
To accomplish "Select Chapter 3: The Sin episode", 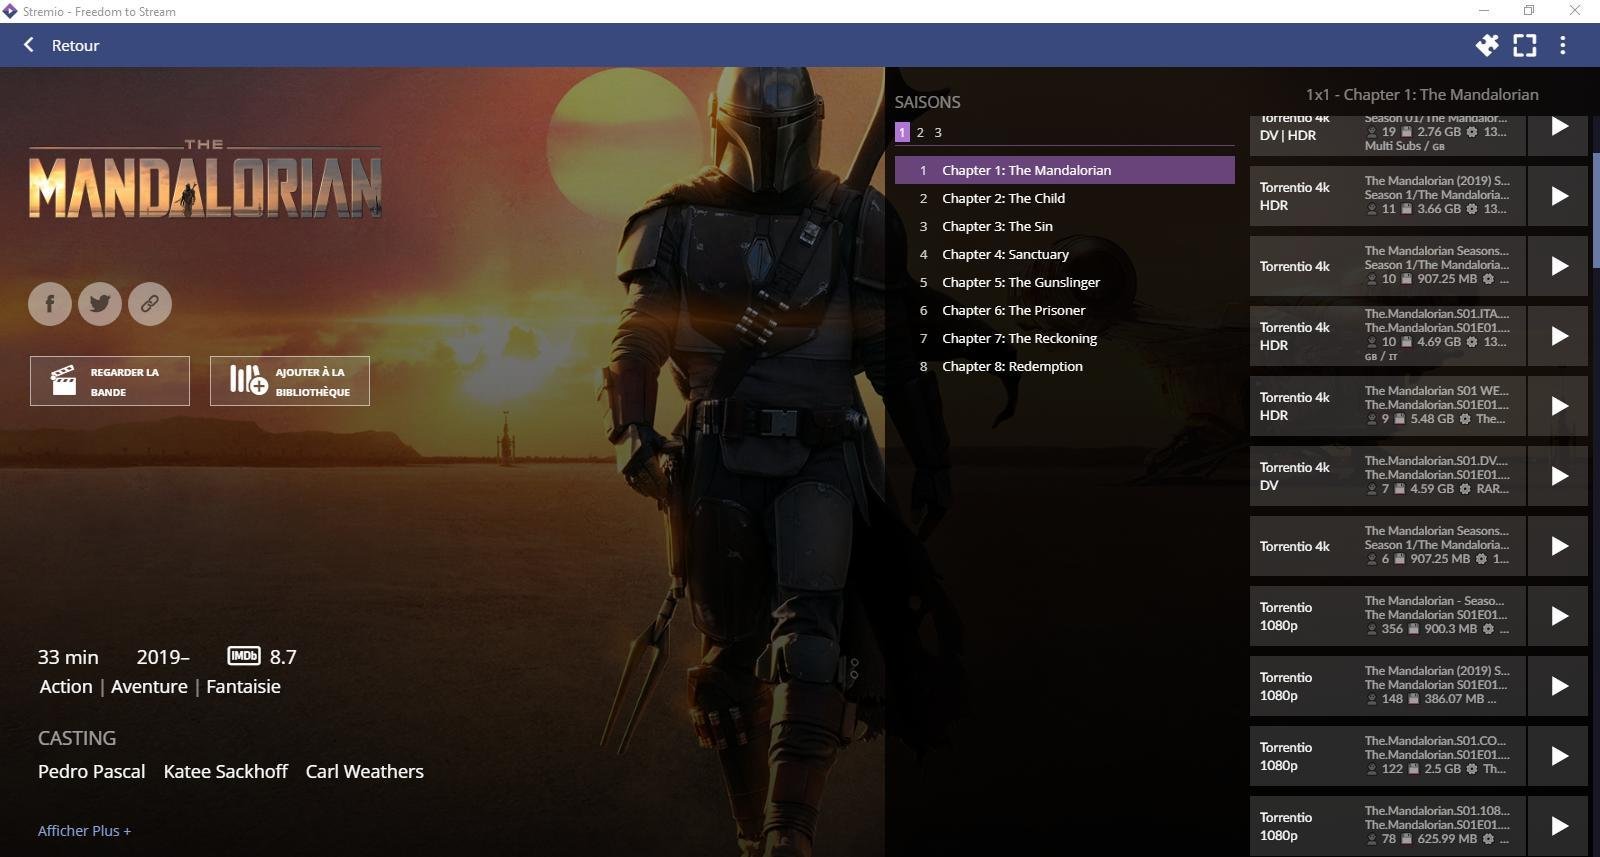I will pyautogui.click(x=1065, y=226).
